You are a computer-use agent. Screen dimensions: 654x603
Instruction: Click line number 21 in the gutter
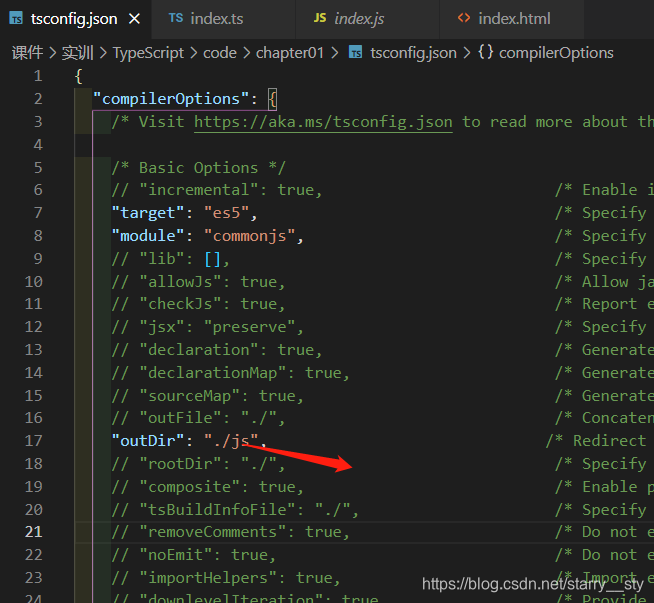(x=33, y=532)
